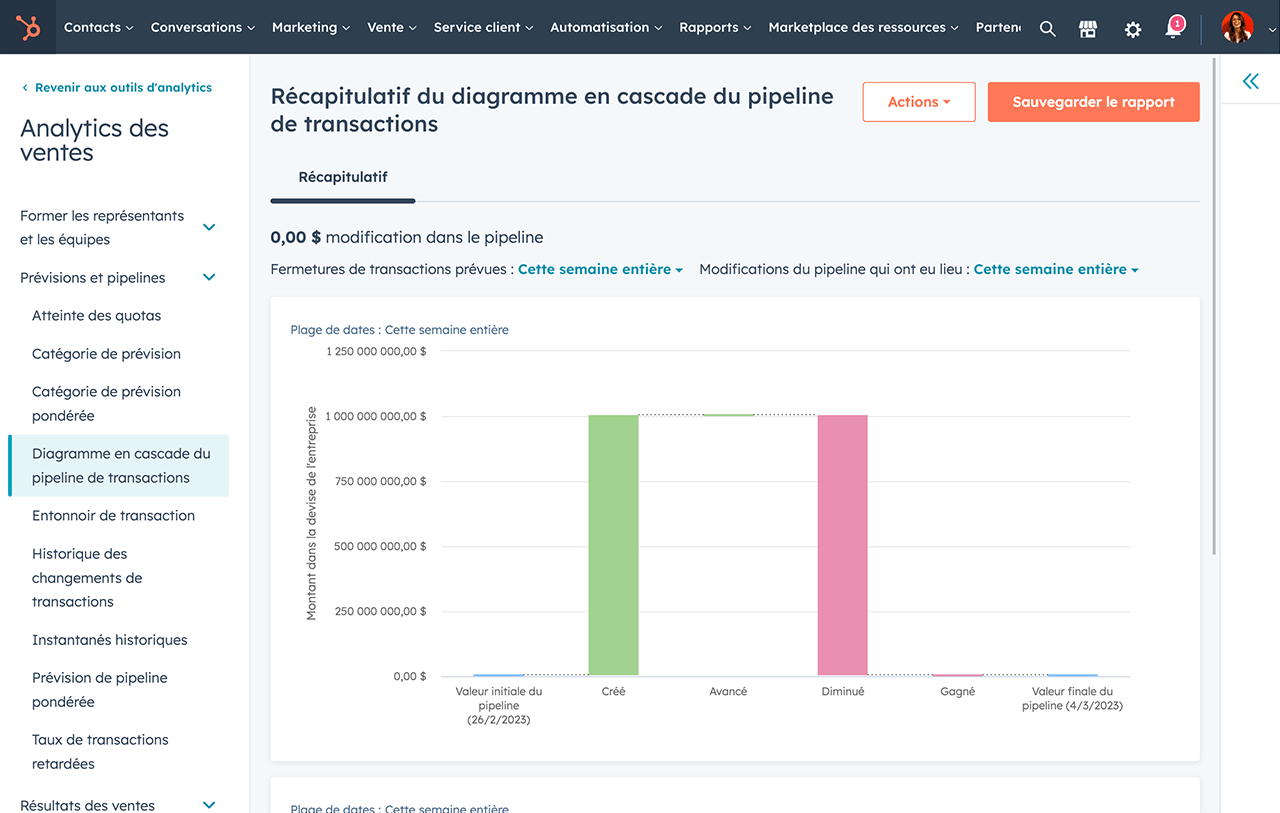
Task: Click the pink Diminué bar
Action: [x=842, y=545]
